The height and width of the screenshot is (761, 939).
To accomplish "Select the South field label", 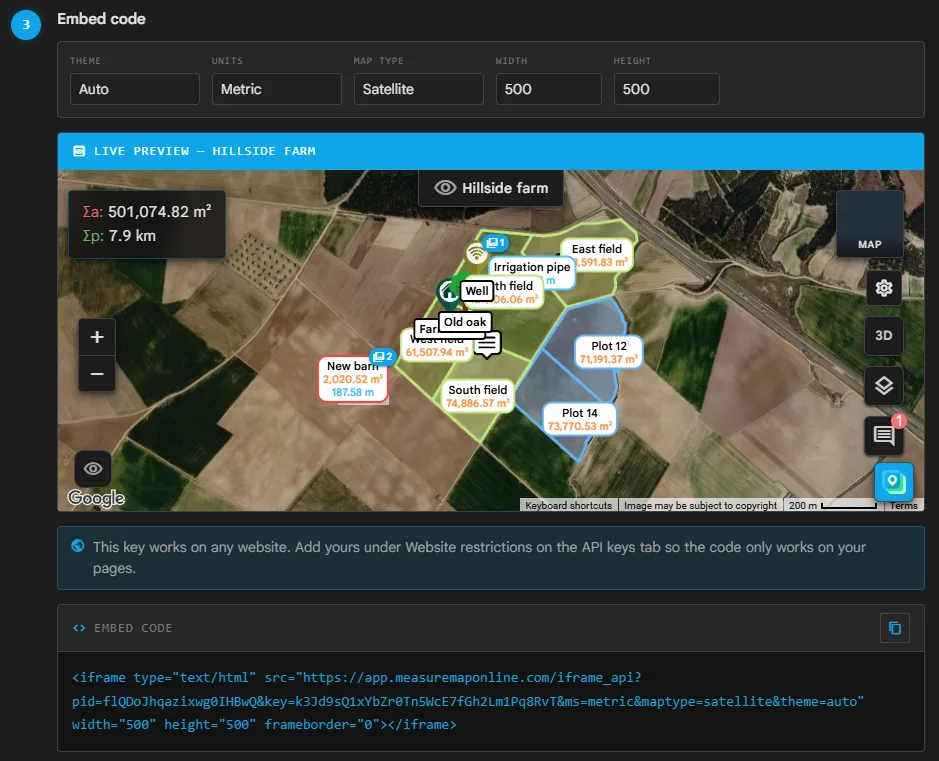I will (478, 396).
